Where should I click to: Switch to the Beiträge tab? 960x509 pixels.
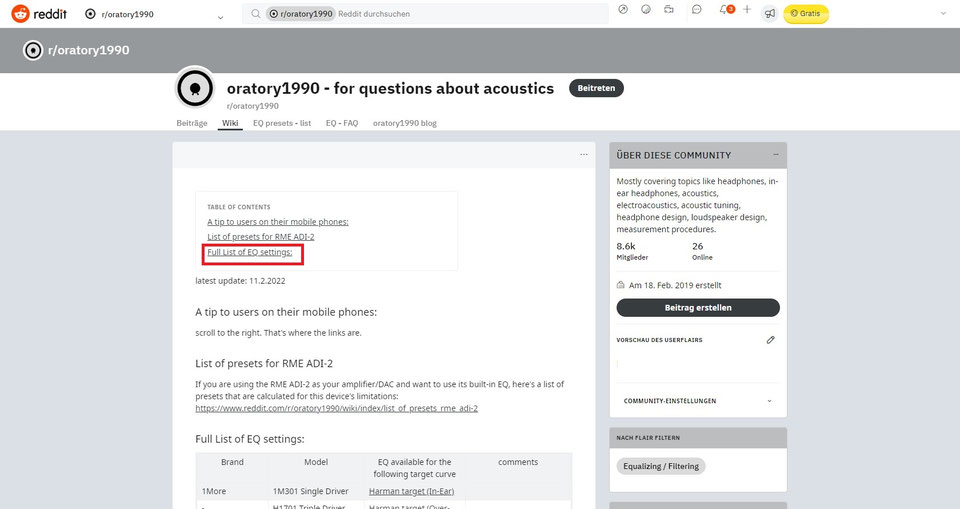point(192,123)
